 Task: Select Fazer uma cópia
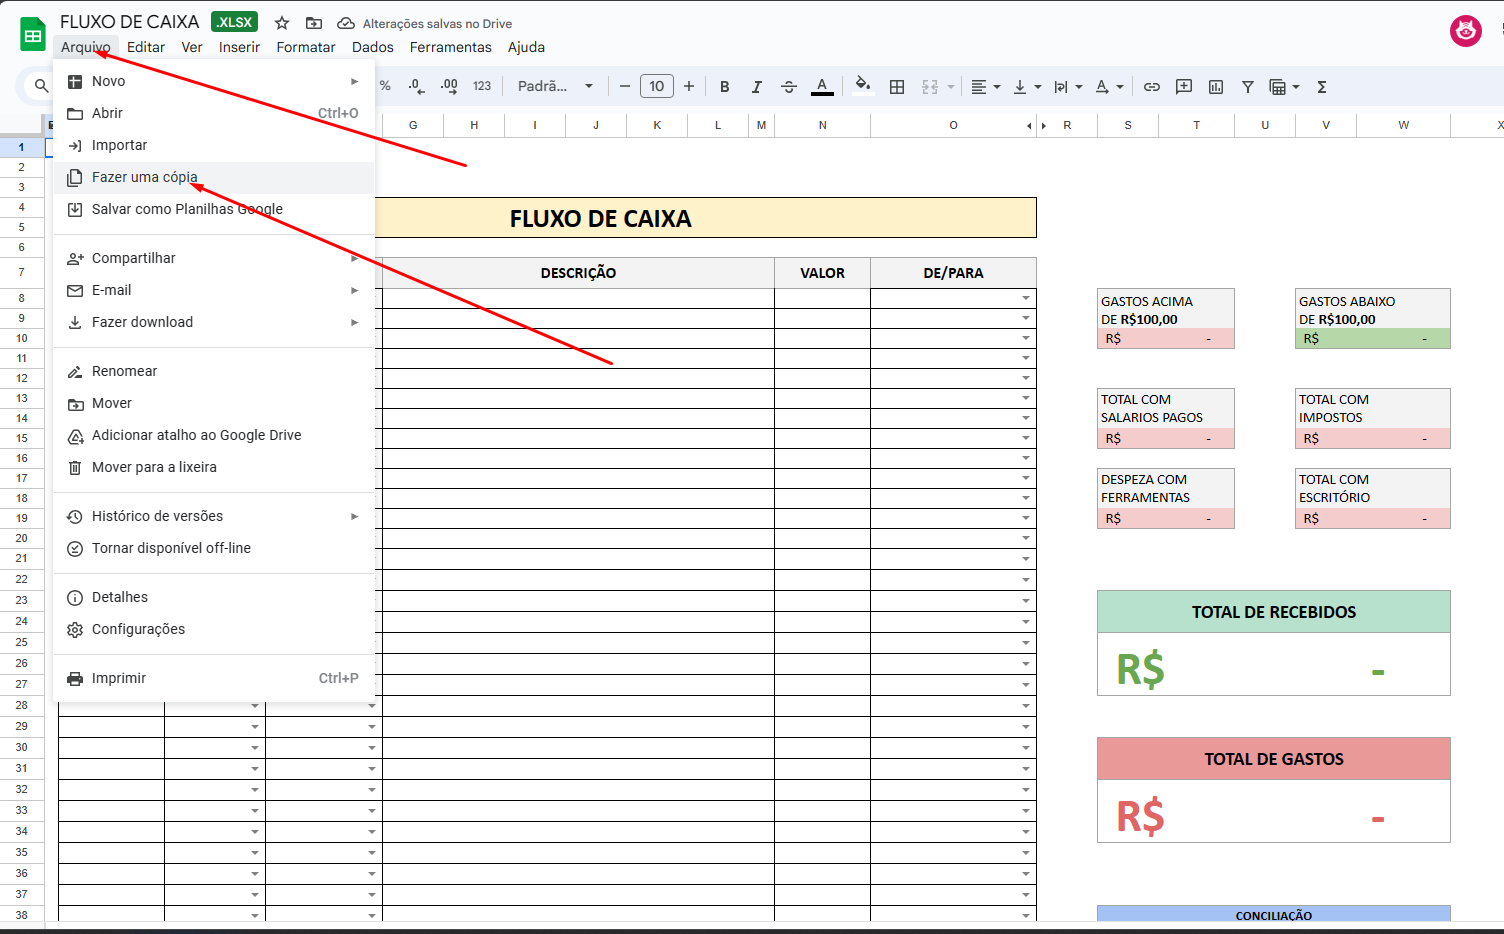pos(214,177)
